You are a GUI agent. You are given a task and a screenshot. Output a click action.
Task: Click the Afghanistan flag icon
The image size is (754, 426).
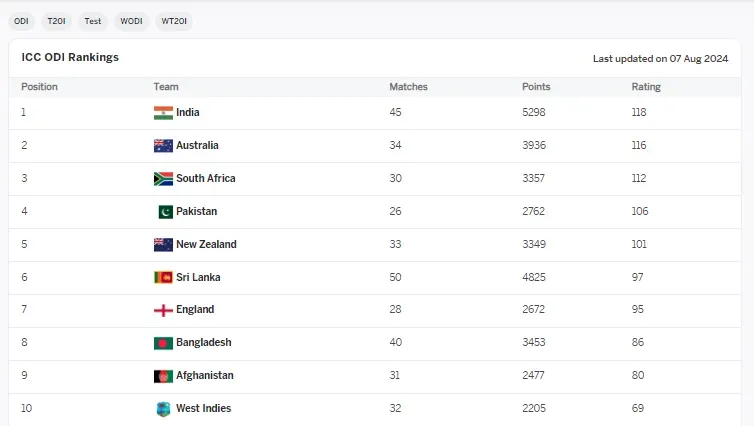point(163,376)
